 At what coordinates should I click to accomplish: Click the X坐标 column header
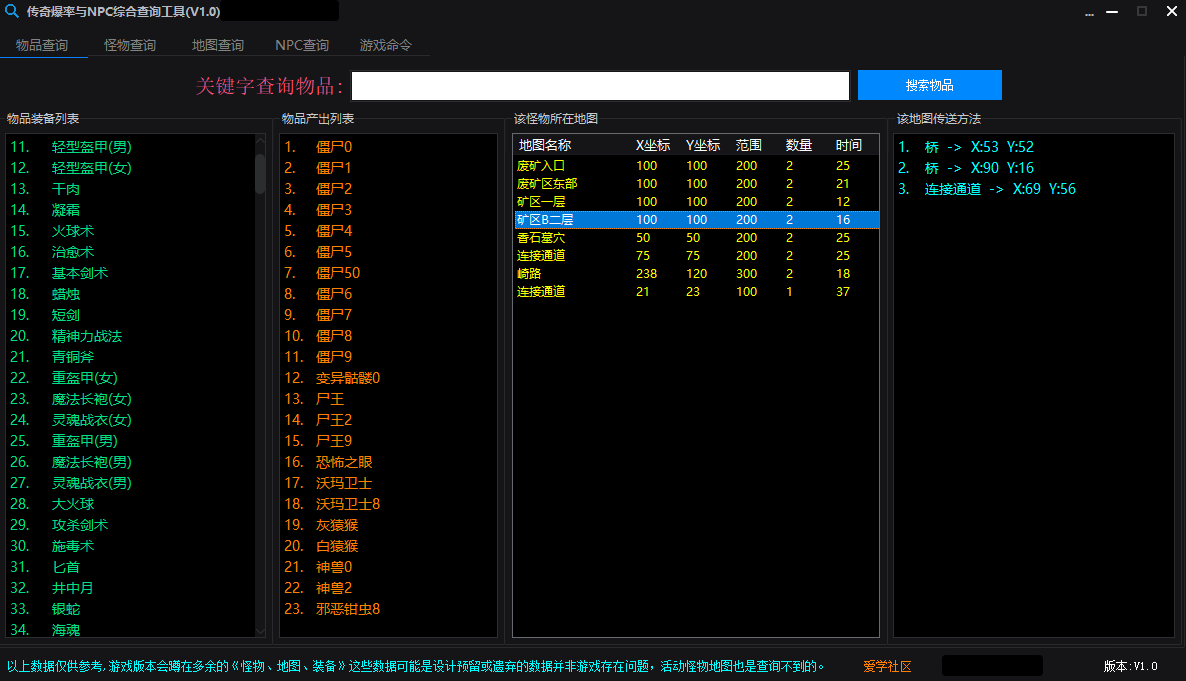tap(653, 145)
